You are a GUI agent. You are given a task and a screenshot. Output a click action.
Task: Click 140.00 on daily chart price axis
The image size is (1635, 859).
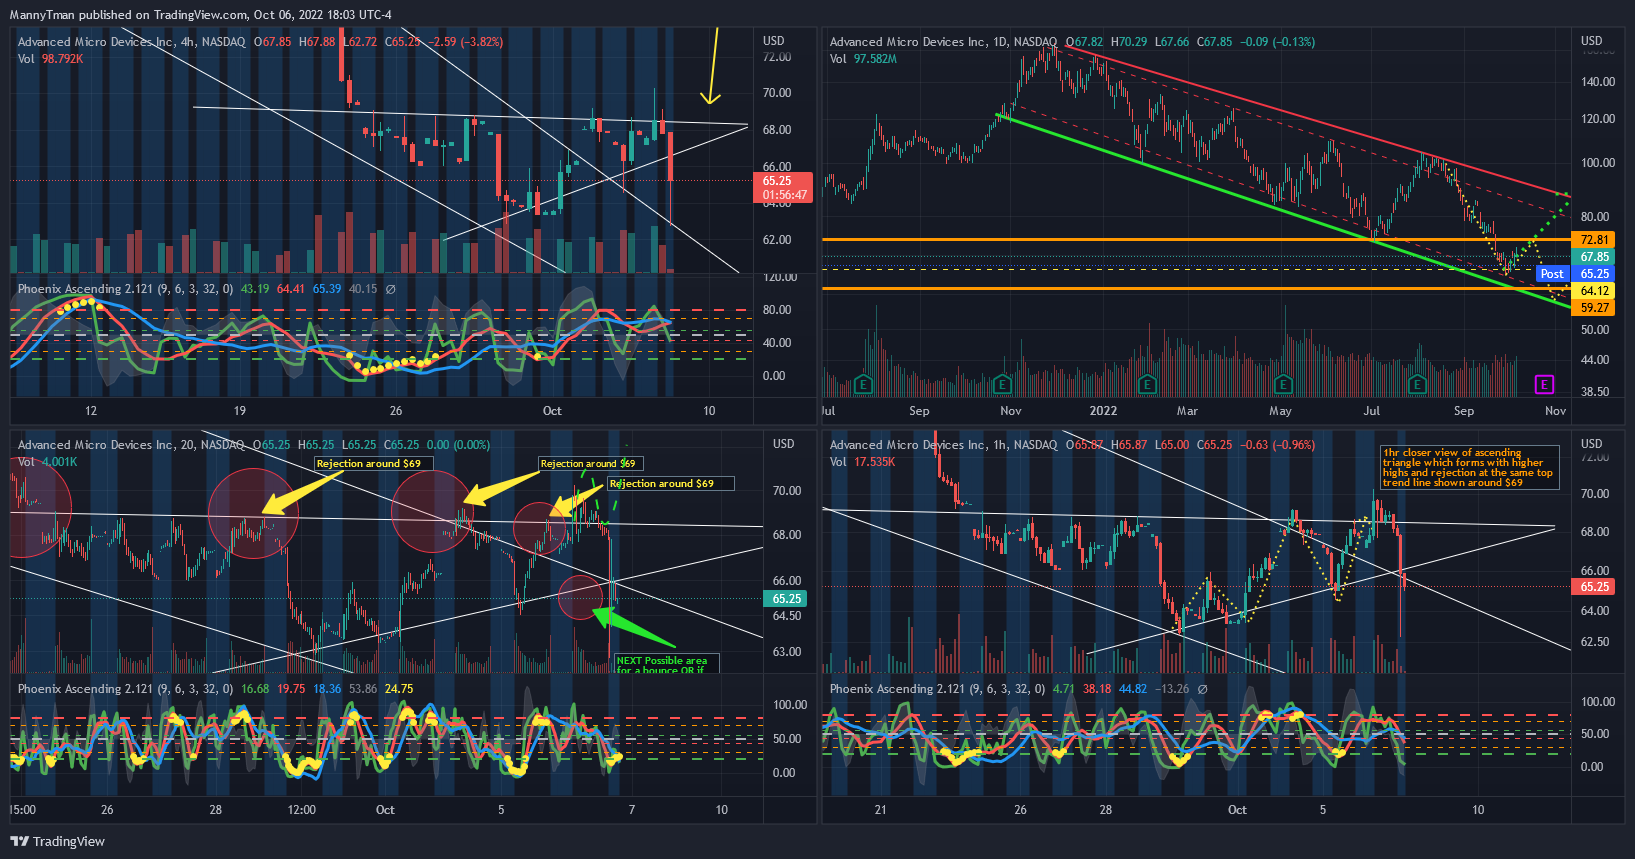point(1597,82)
